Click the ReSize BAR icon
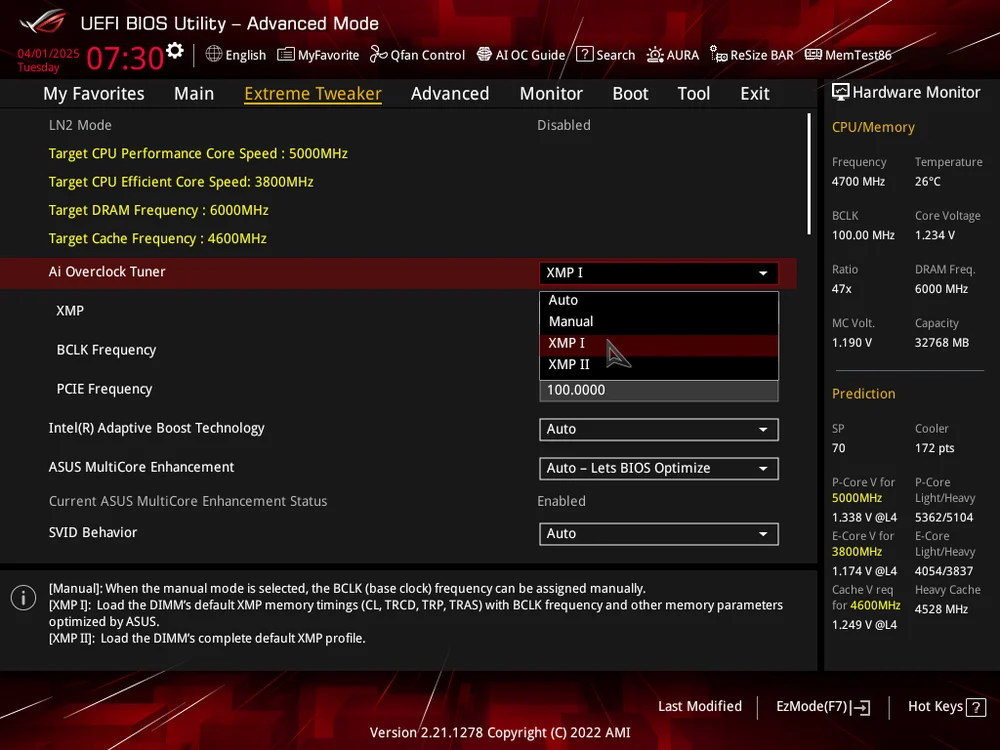Screen dimensions: 1000x750 click(x=751, y=55)
